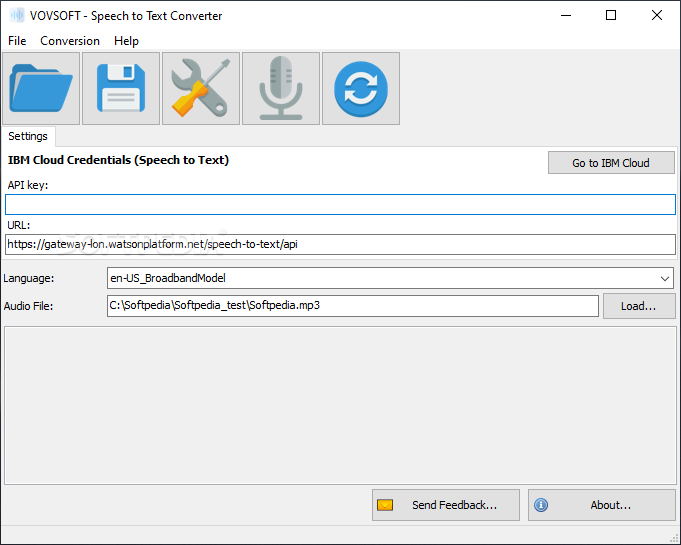Viewport: 681px width, 545px height.
Task: Open Send Feedback... dialog
Action: pos(446,505)
